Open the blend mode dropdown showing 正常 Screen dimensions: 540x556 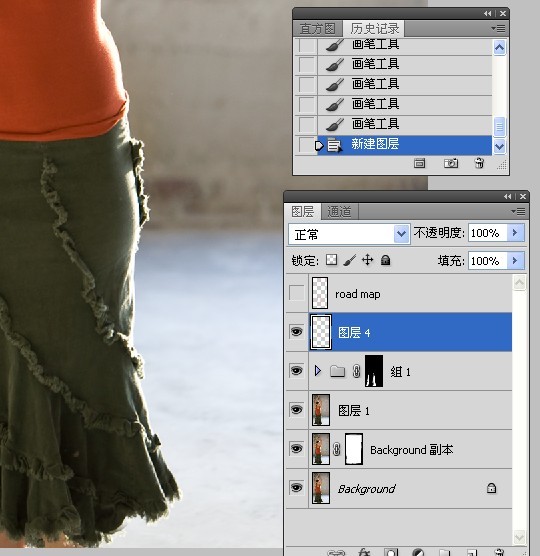[x=349, y=234]
